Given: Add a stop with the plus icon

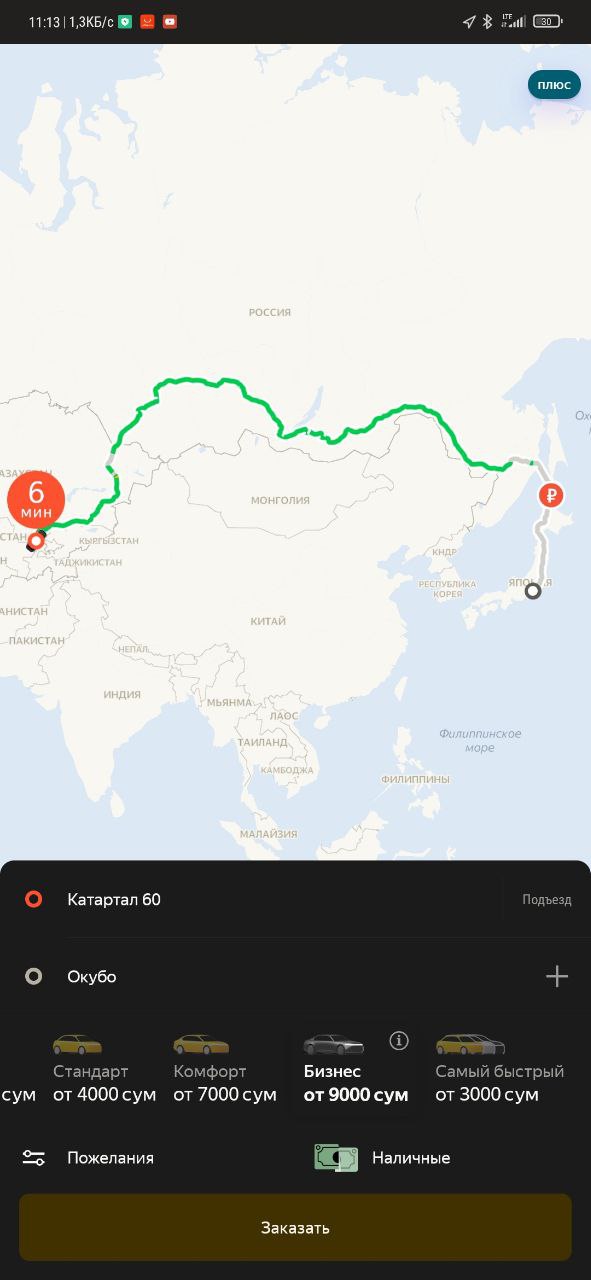Looking at the screenshot, I should click(x=557, y=977).
